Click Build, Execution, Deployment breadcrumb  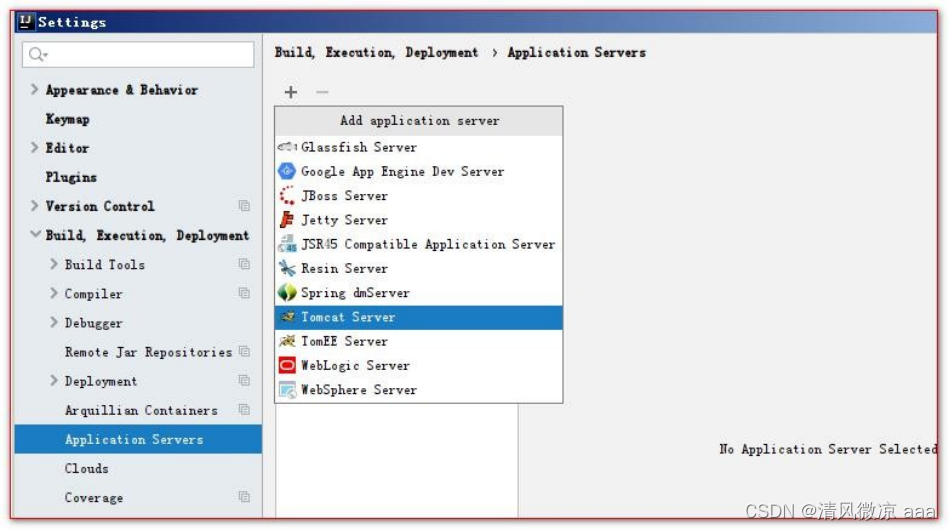(376, 52)
